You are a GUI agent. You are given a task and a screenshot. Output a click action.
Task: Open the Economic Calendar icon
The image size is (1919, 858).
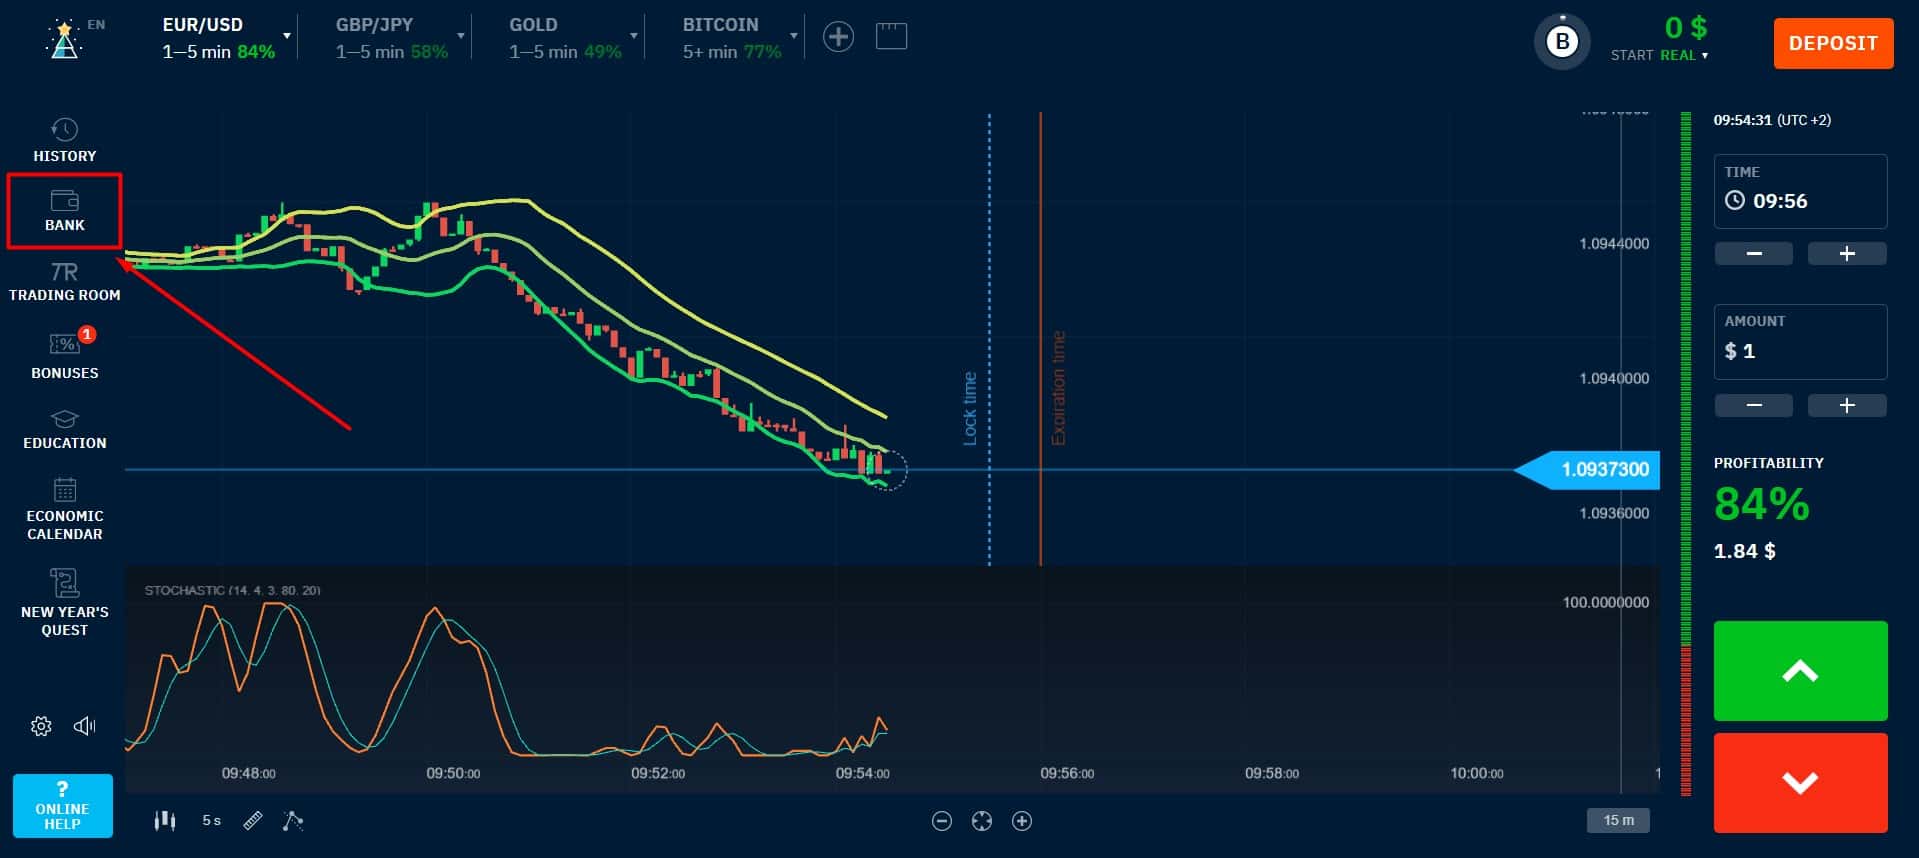(65, 490)
